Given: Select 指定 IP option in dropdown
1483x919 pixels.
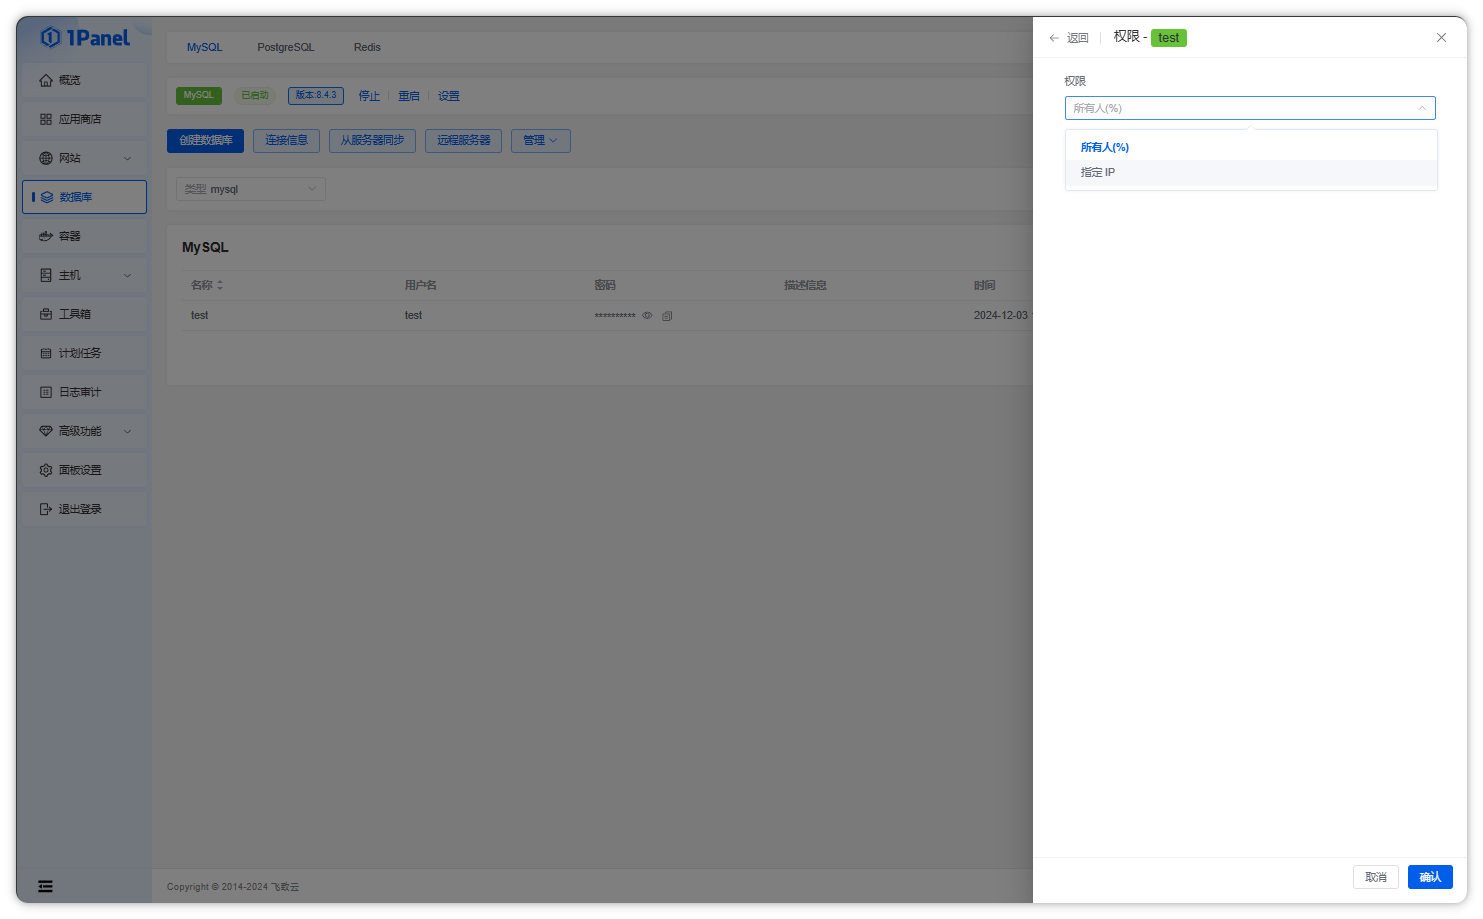Looking at the screenshot, I should click(x=1098, y=173).
